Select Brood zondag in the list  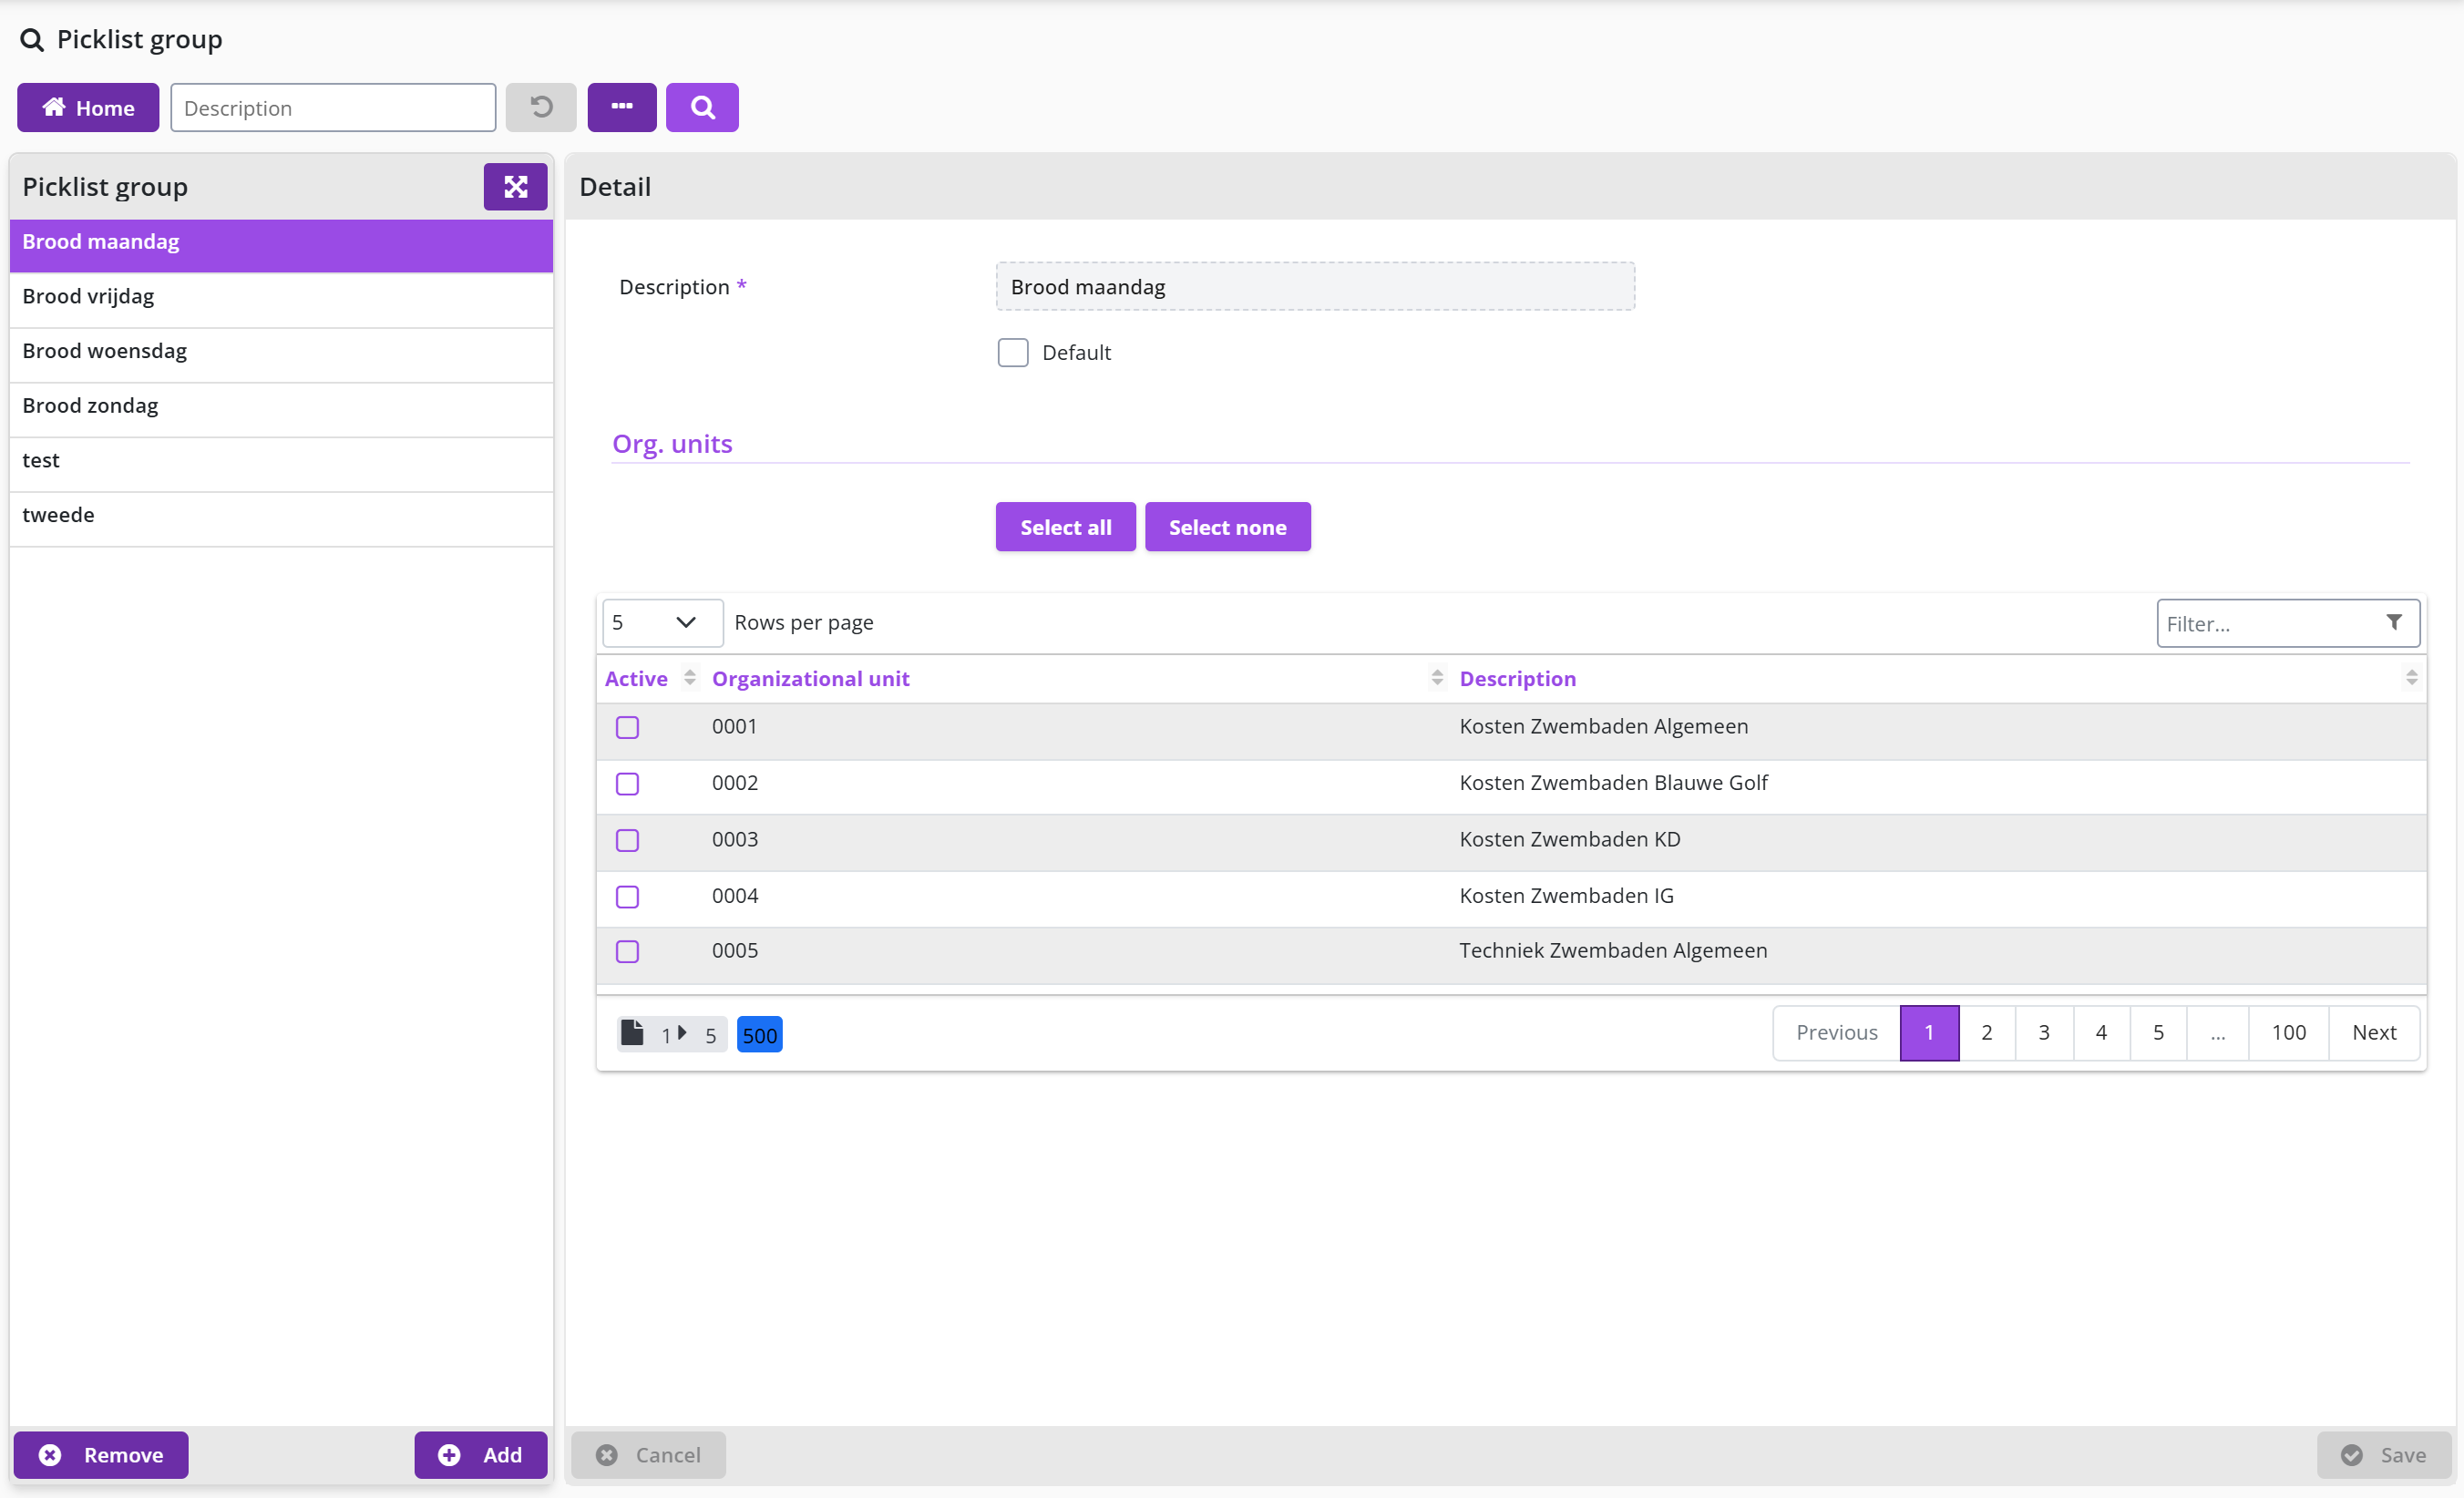[281, 410]
